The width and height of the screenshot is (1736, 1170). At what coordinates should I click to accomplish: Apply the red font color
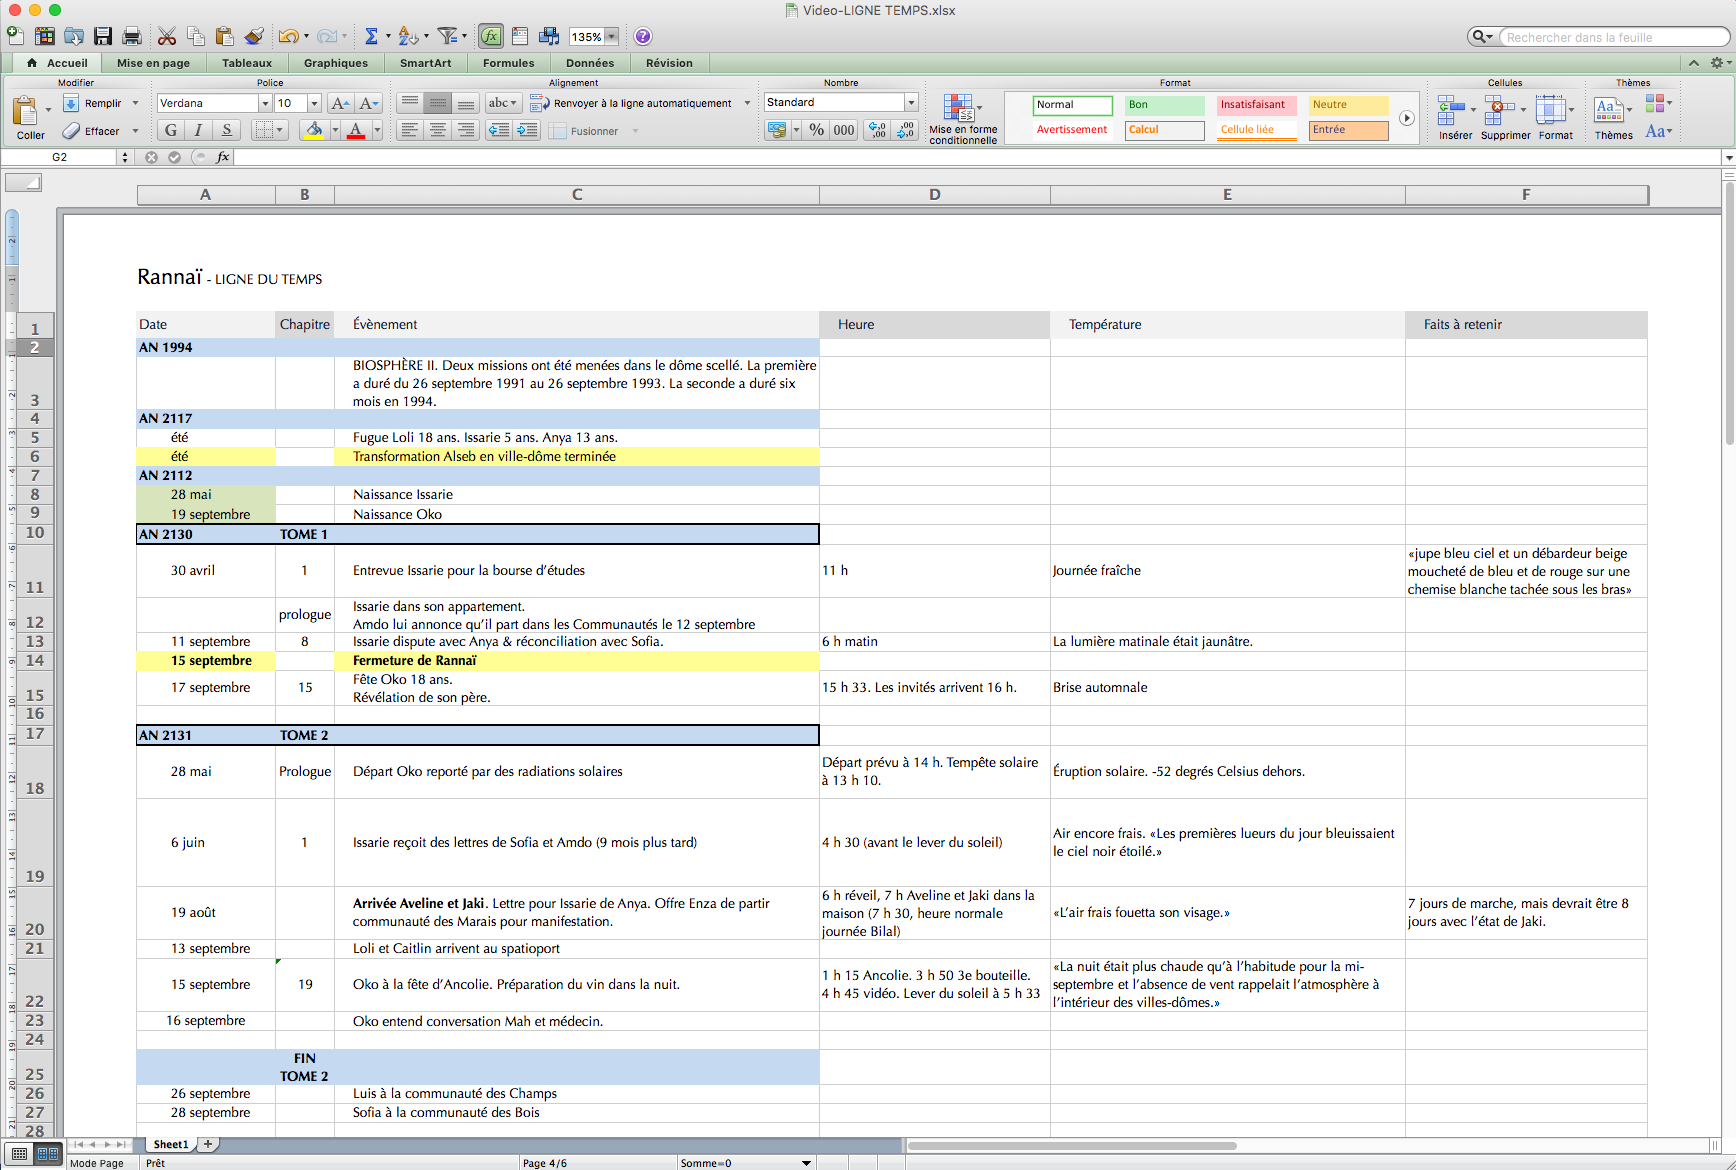356,130
